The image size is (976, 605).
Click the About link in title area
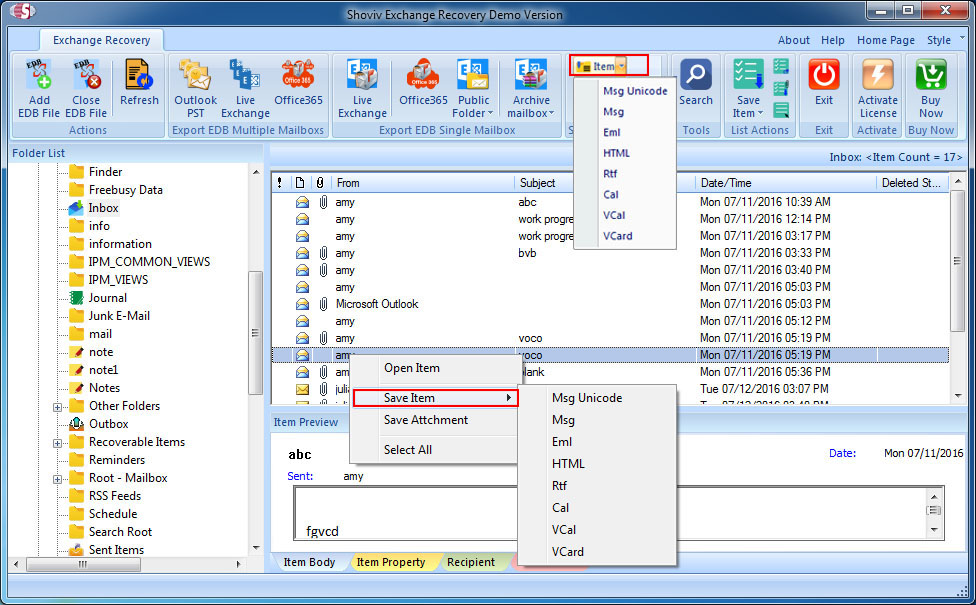[793, 40]
